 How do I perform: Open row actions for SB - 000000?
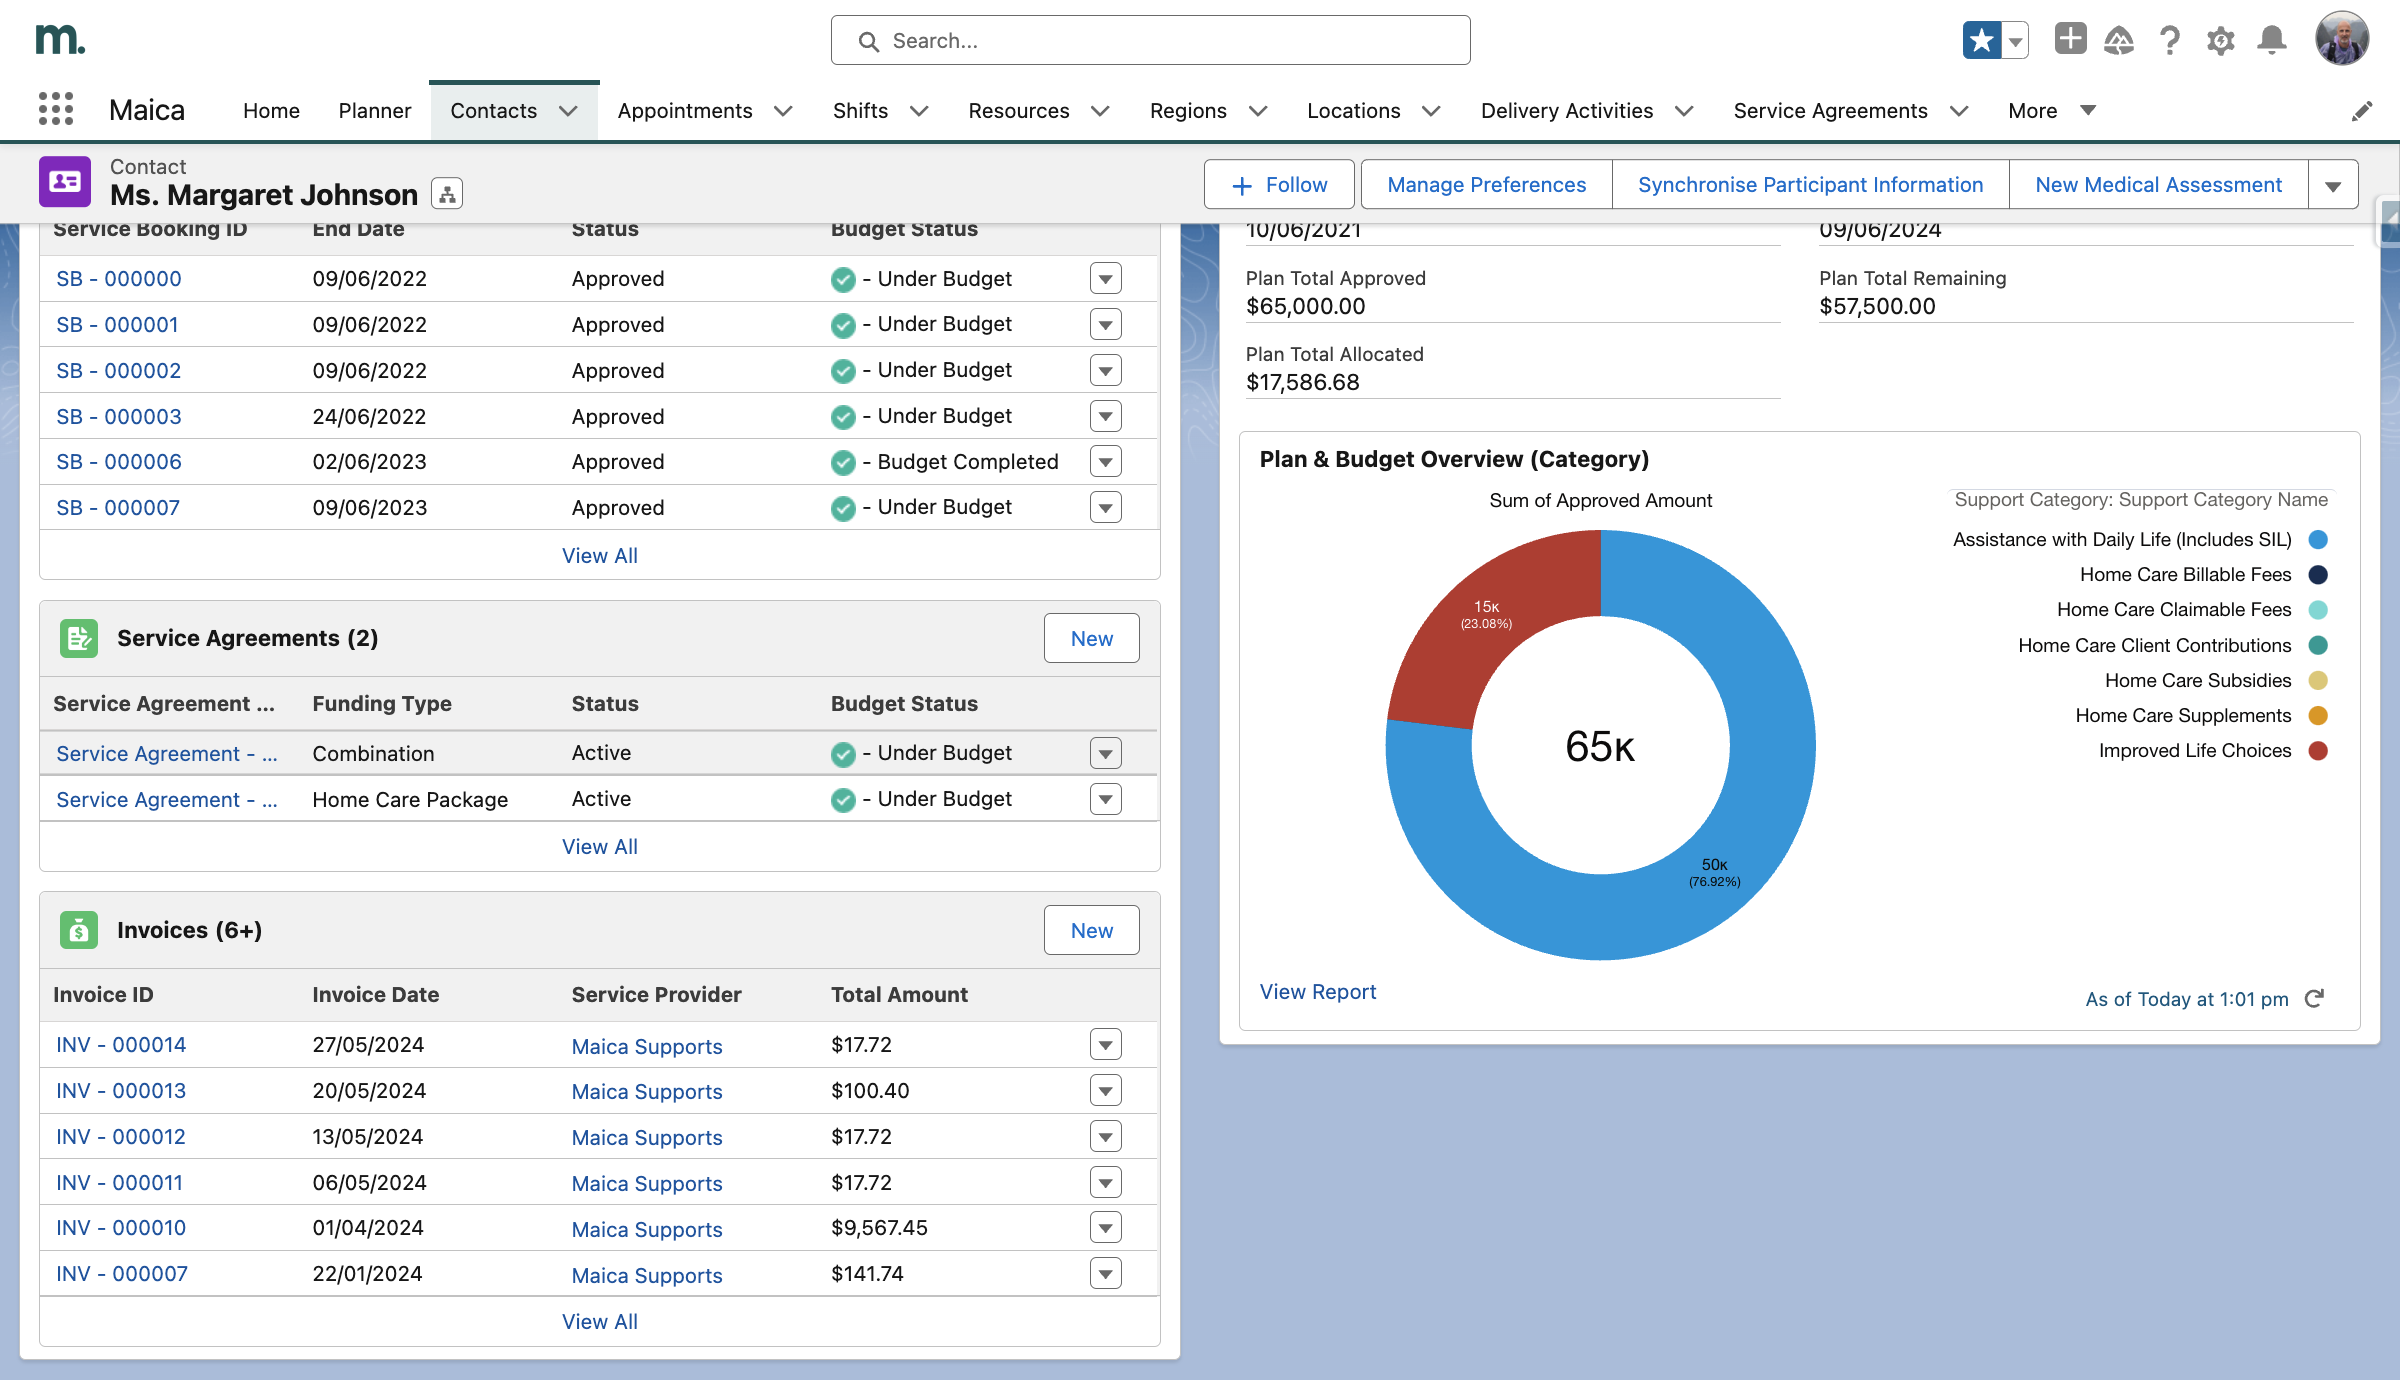[1105, 279]
